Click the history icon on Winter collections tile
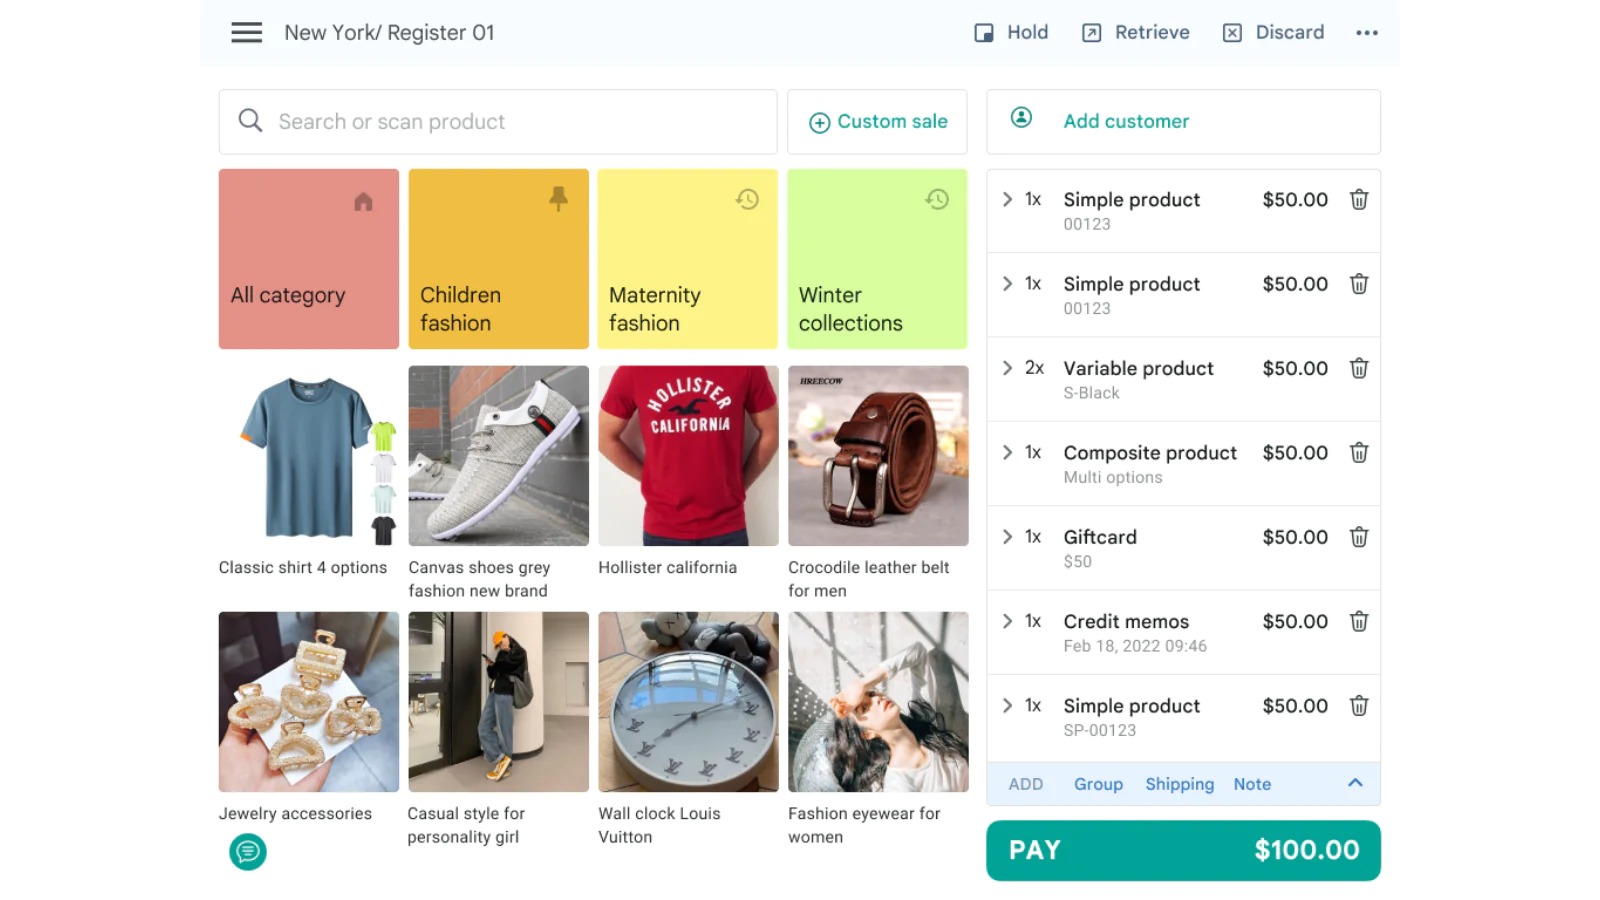The width and height of the screenshot is (1600, 900). (936, 199)
